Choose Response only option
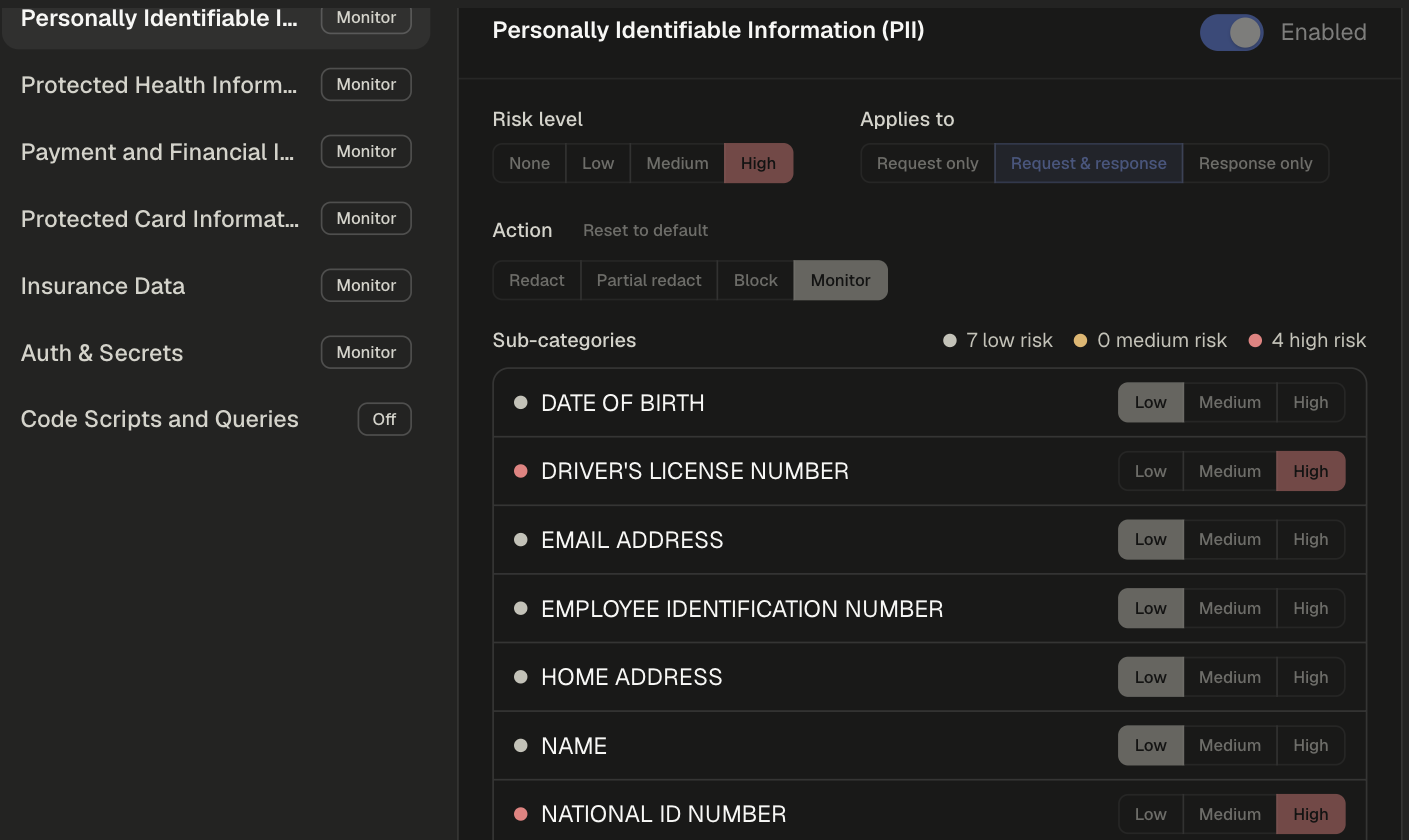 [x=1255, y=163]
